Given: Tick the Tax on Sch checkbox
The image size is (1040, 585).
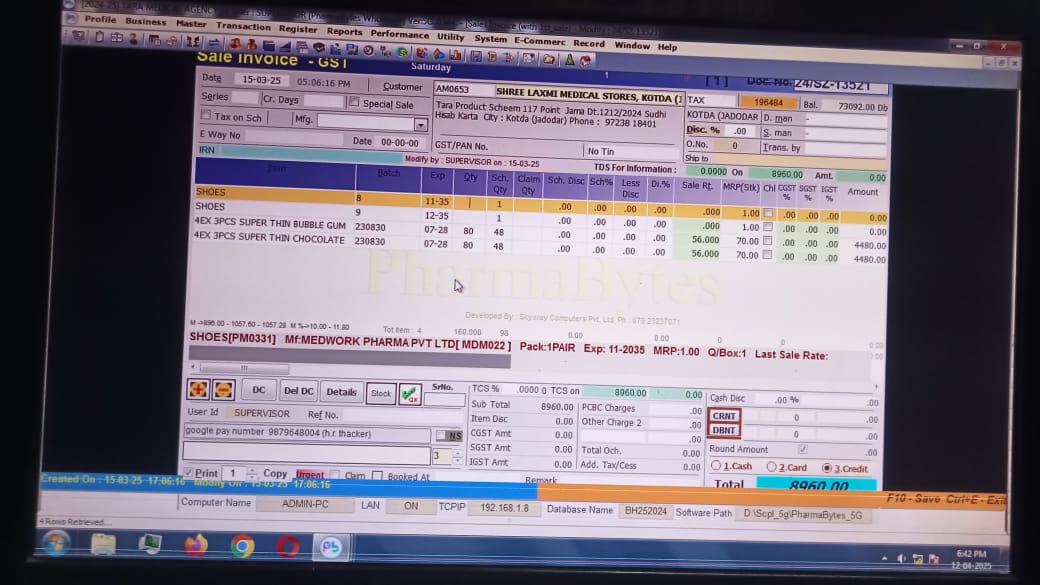Looking at the screenshot, I should point(206,117).
